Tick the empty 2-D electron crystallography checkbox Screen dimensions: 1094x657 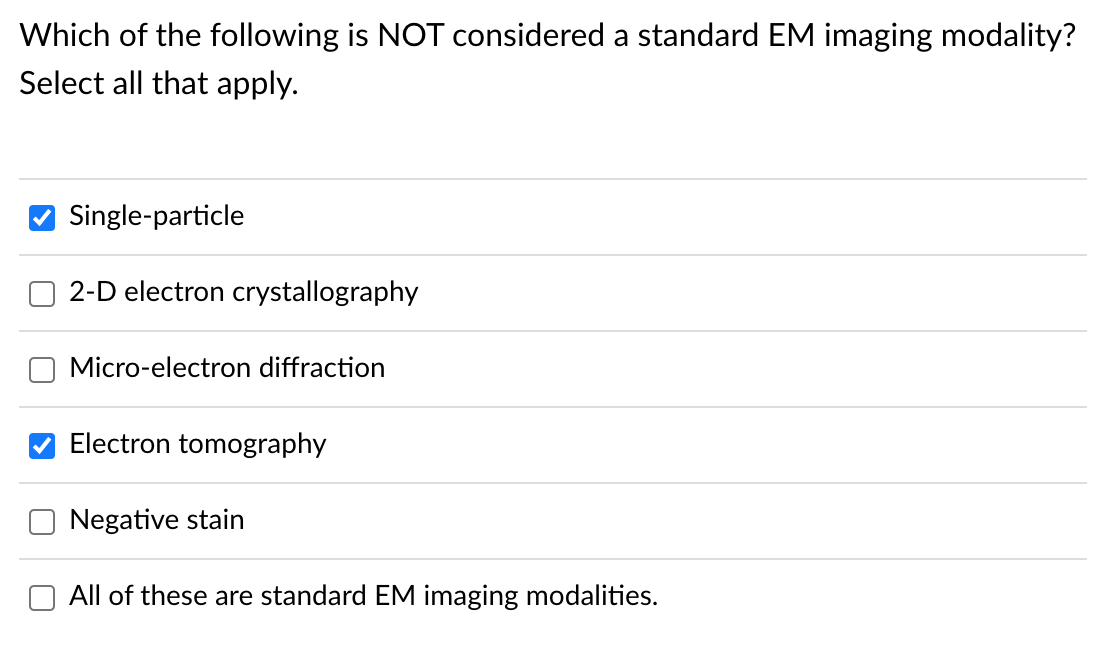tap(41, 293)
